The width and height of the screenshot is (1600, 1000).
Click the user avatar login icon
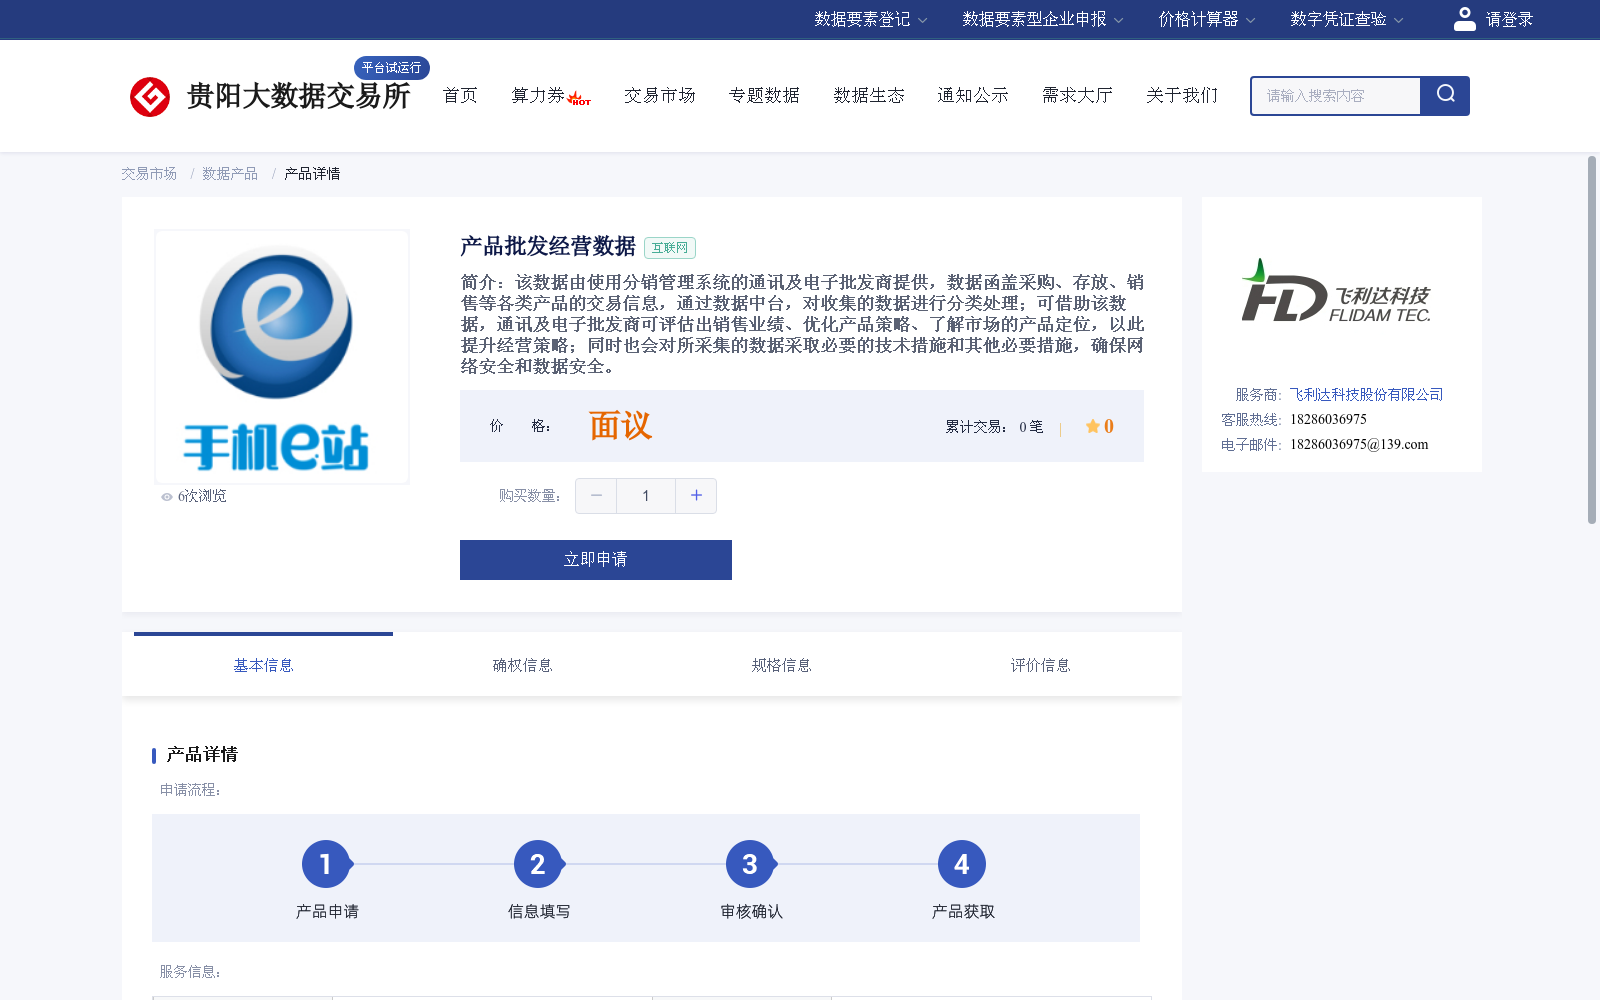[1465, 19]
